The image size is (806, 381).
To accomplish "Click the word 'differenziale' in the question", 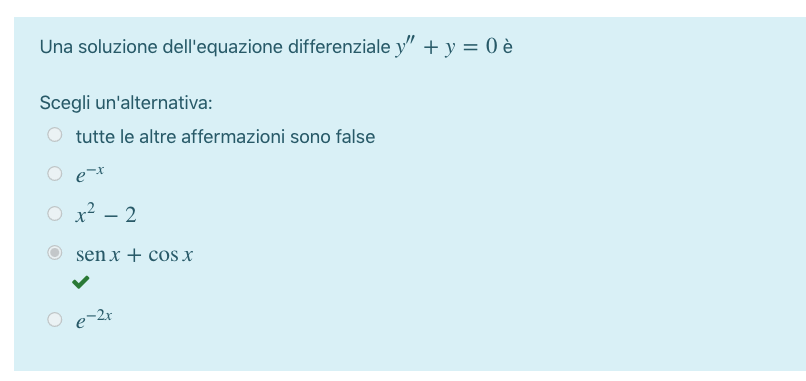I will coord(339,47).
